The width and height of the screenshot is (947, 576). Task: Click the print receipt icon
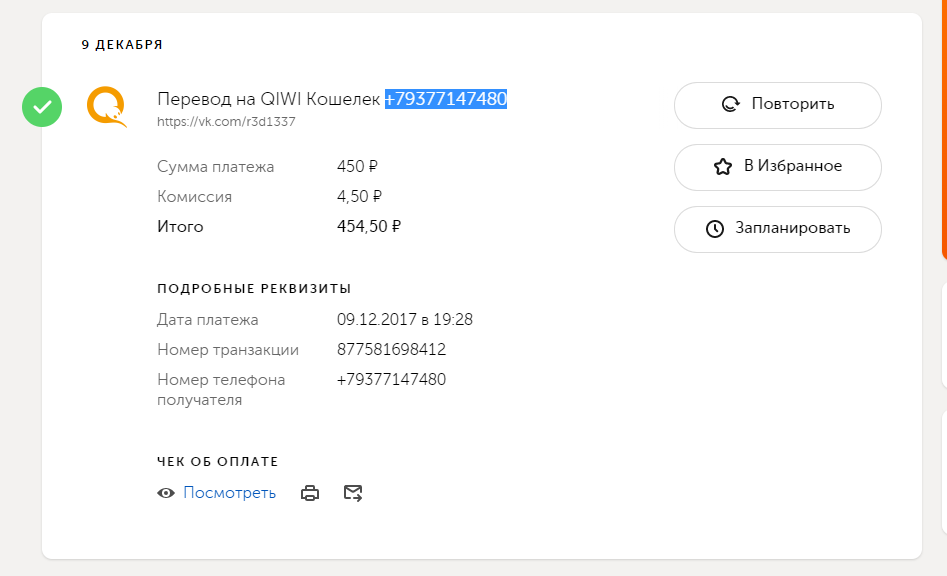point(310,493)
